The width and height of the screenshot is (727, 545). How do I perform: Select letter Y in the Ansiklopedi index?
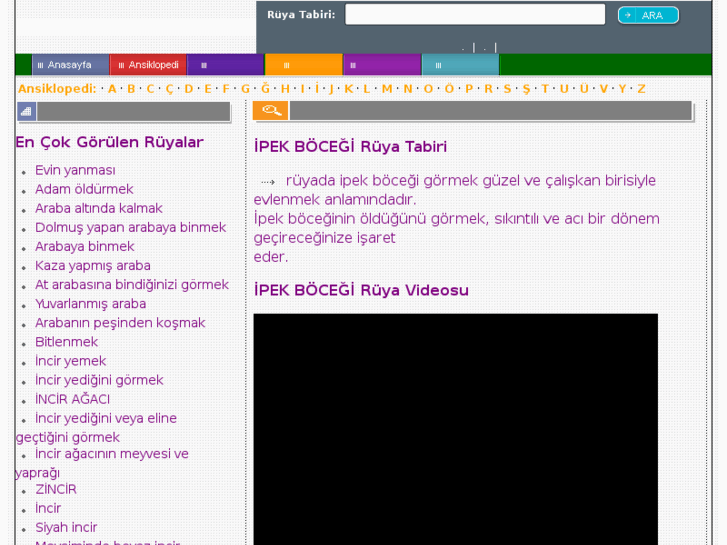pyautogui.click(x=622, y=89)
